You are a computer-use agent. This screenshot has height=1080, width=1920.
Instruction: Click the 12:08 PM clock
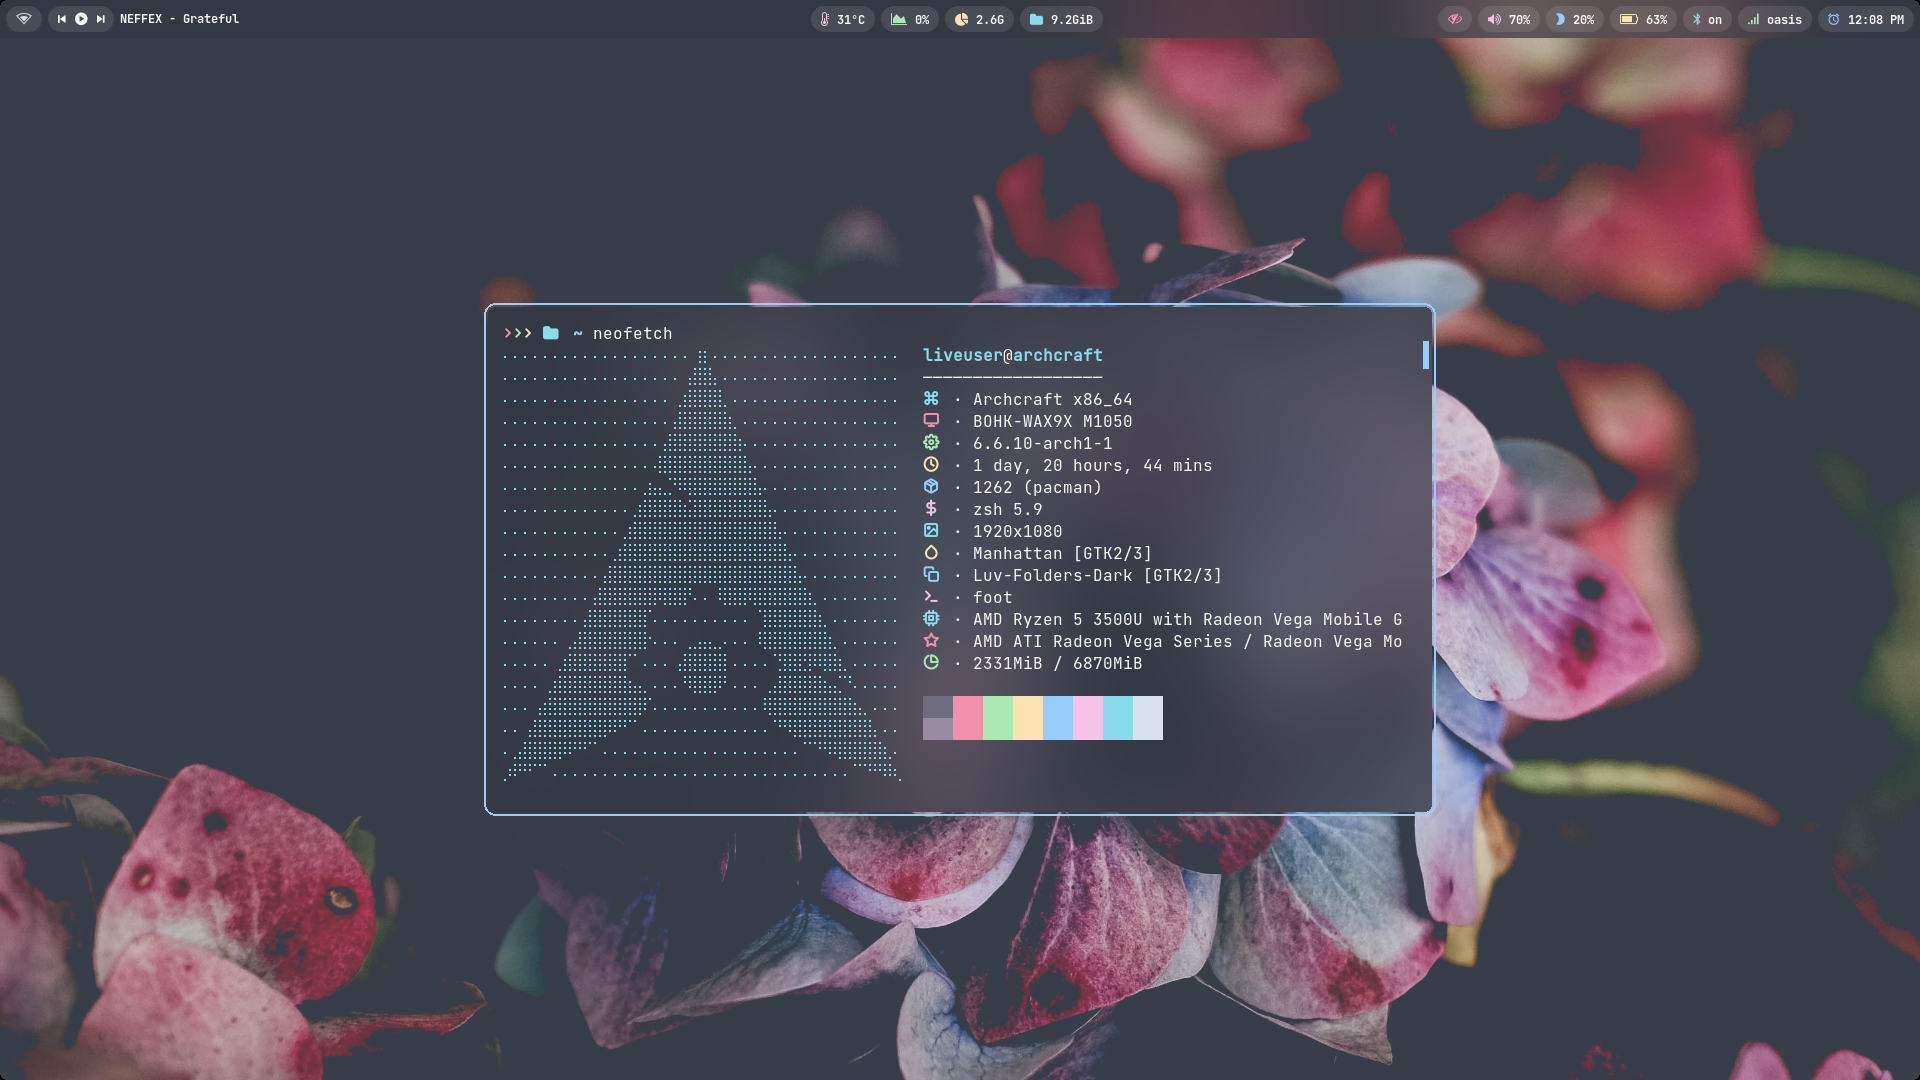pyautogui.click(x=1865, y=19)
